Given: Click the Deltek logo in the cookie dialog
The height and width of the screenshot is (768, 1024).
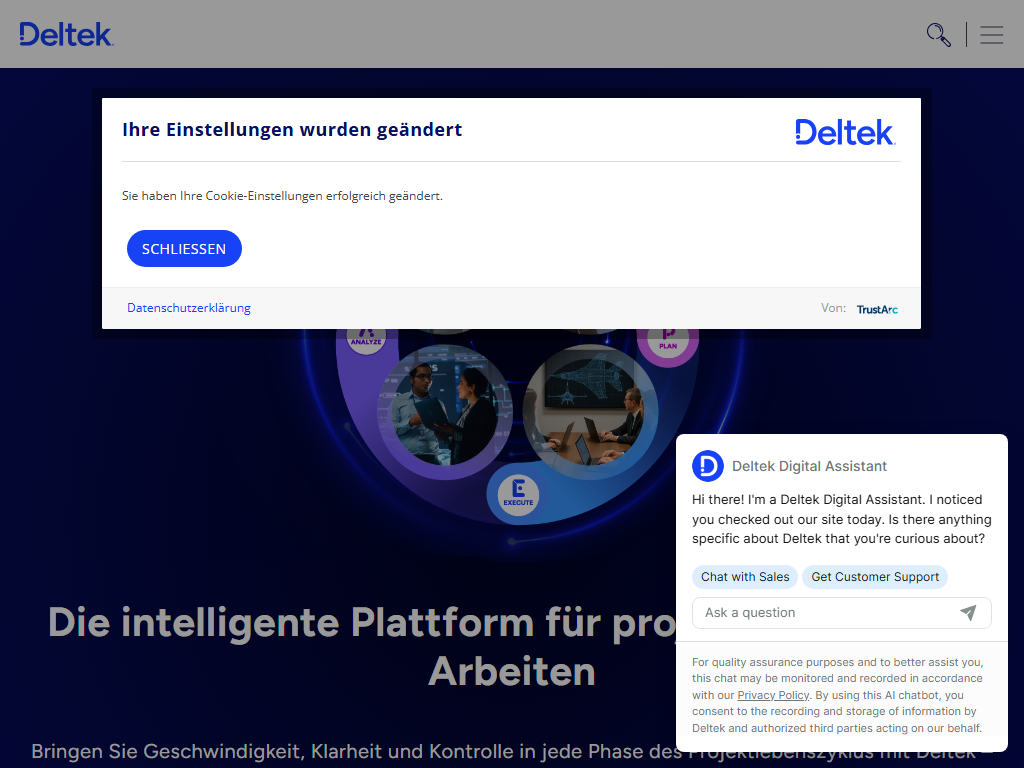Looking at the screenshot, I should click(845, 132).
